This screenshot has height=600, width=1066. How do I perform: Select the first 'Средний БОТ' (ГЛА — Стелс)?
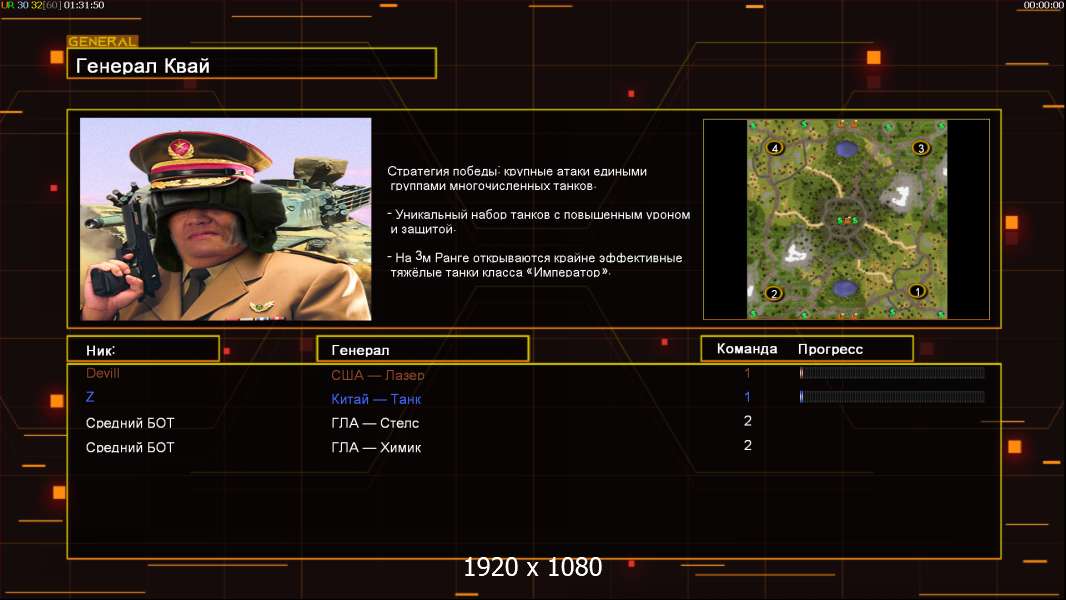point(130,423)
